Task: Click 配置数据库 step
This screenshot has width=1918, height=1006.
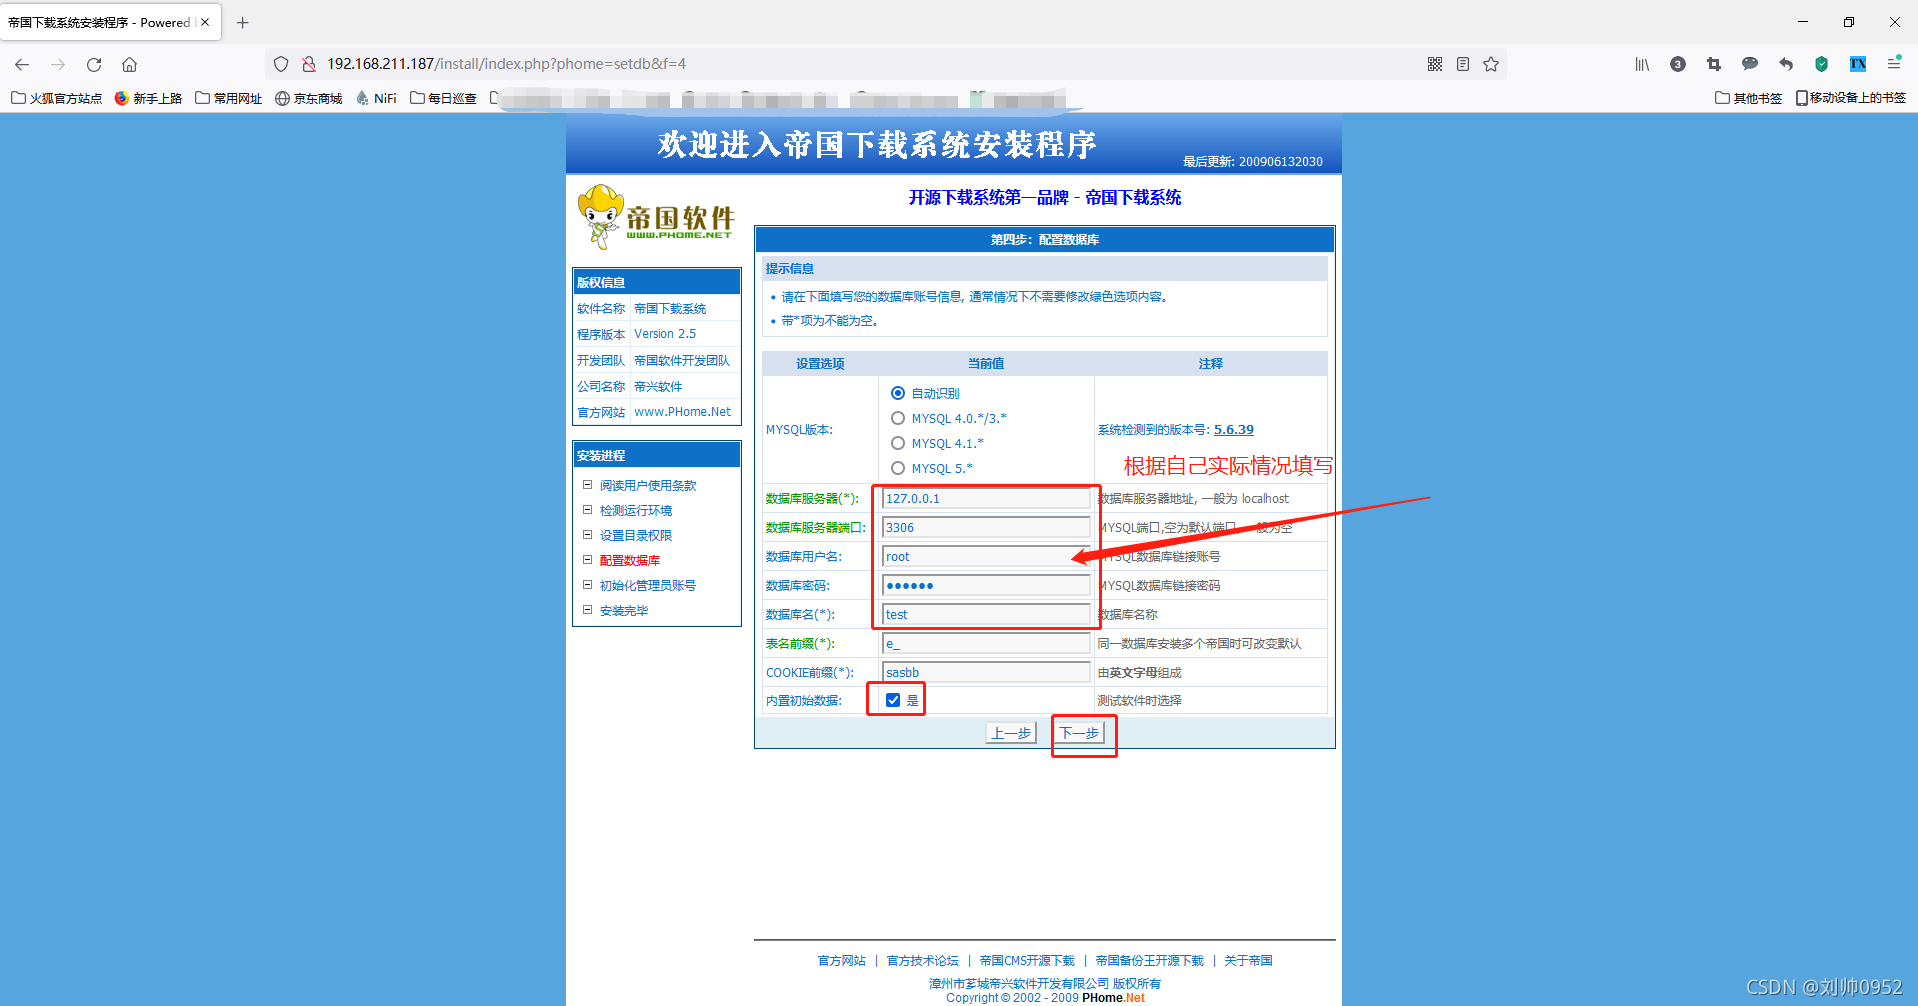Action: tap(630, 561)
